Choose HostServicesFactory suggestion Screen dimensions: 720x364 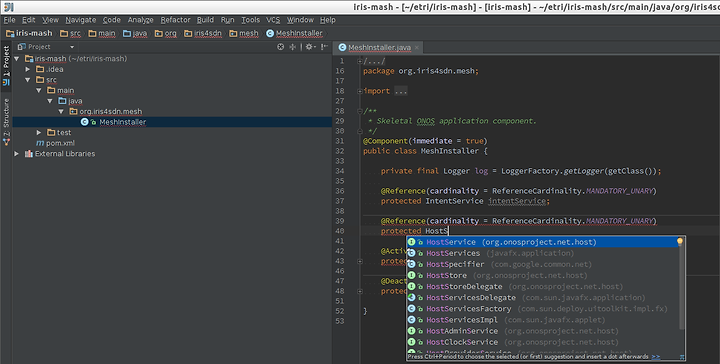pyautogui.click(x=543, y=309)
